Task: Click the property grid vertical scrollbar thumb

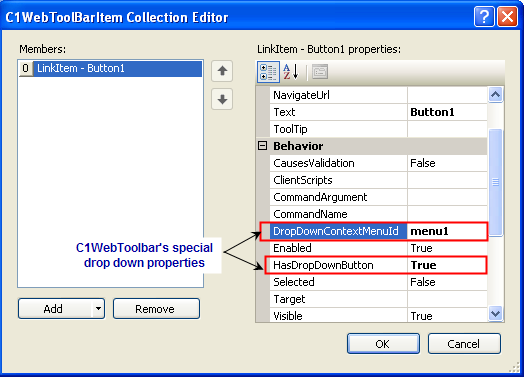Action: (x=495, y=182)
